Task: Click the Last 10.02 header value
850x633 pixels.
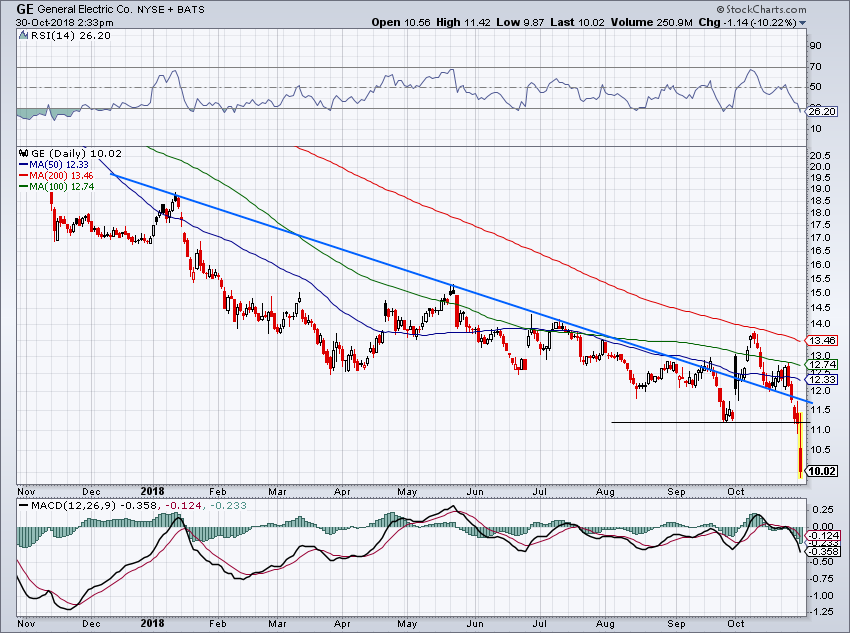Action: (x=578, y=23)
